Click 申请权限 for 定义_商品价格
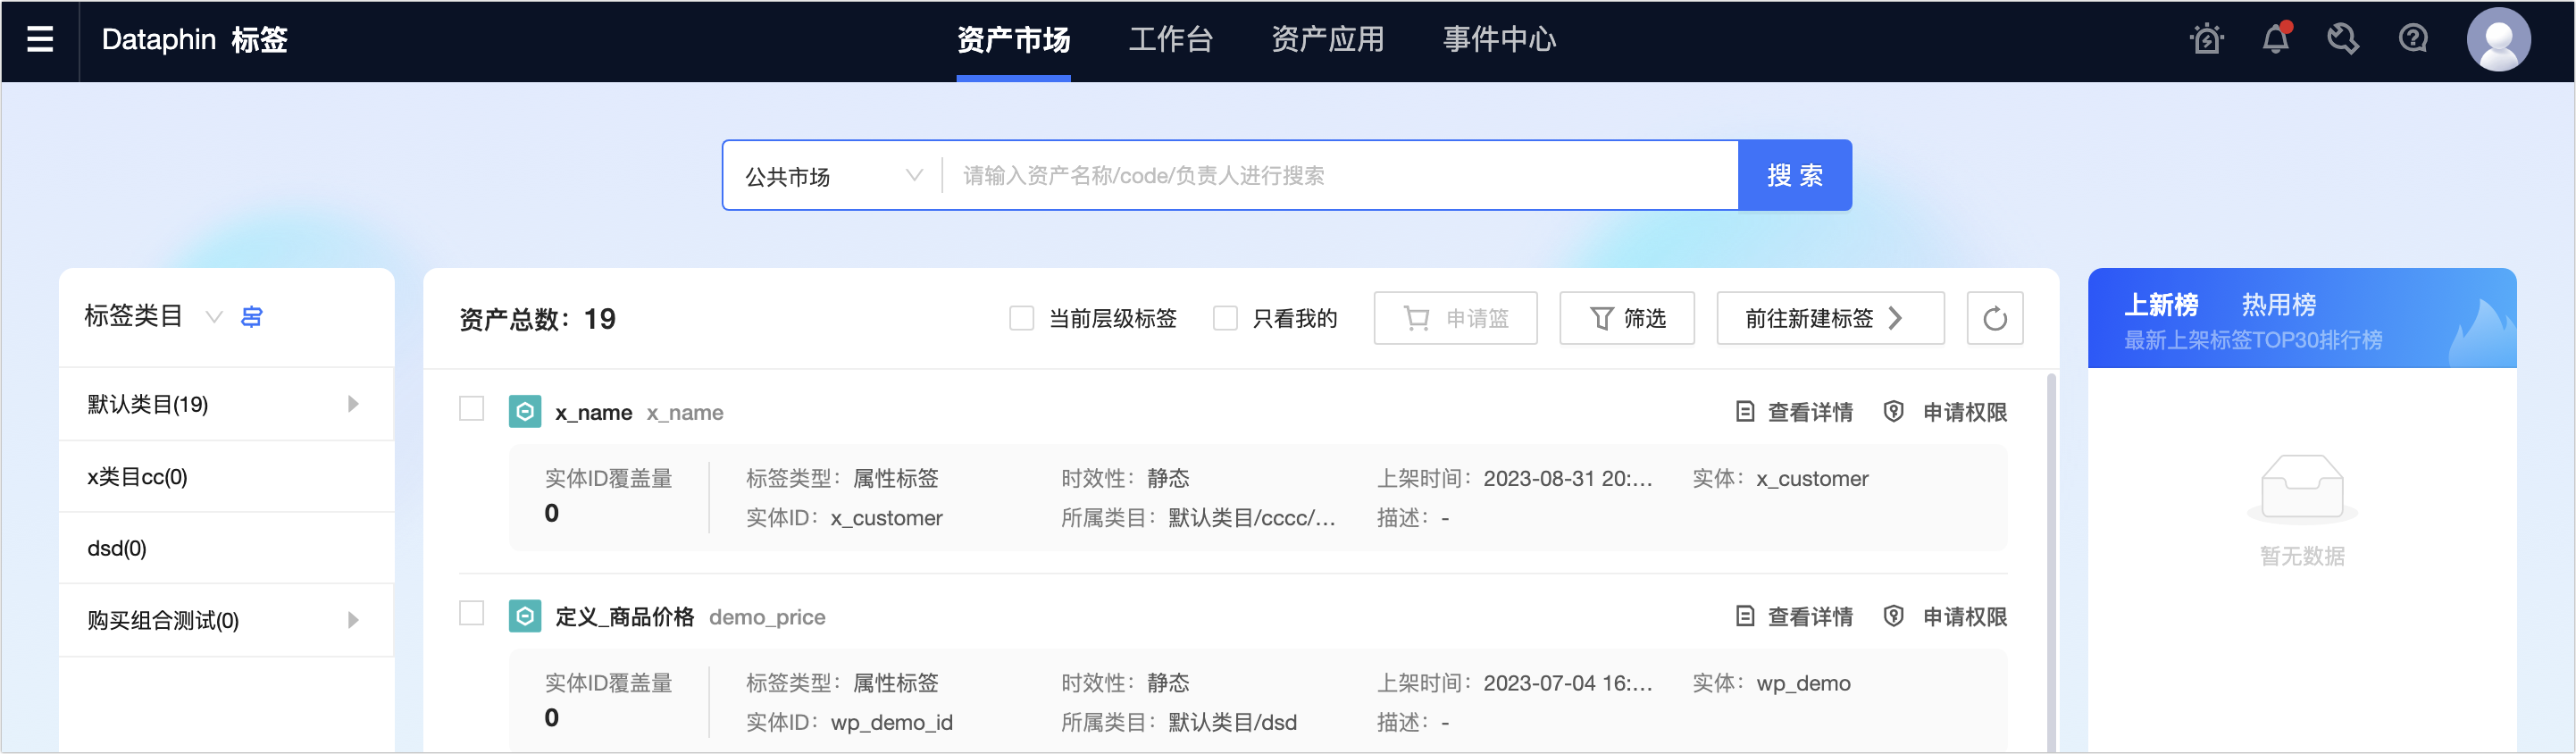The width and height of the screenshot is (2576, 754). [1965, 616]
